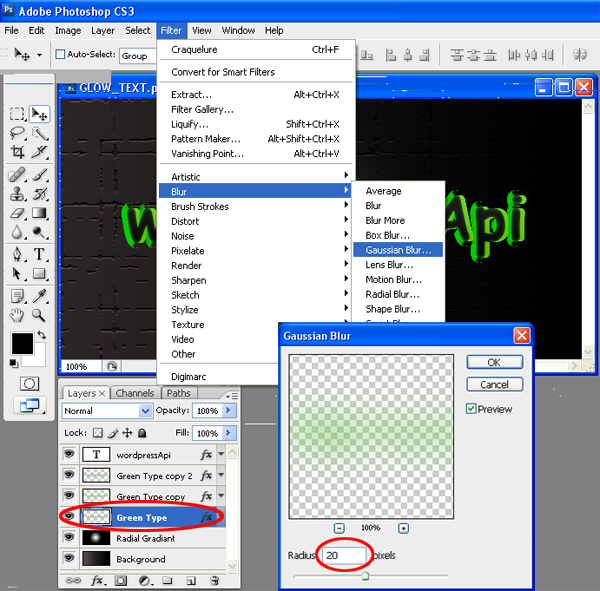This screenshot has height=591, width=600.
Task: Open the Image menu
Action: pos(68,30)
